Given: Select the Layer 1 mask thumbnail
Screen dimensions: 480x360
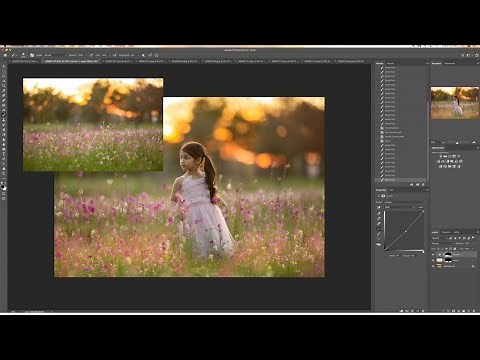Looking at the screenshot, I should point(448,260).
